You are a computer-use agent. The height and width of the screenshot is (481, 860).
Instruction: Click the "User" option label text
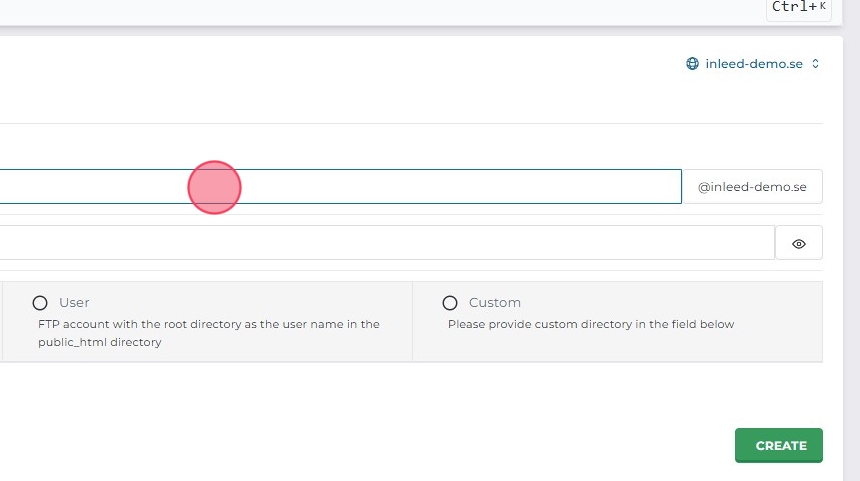coord(74,303)
